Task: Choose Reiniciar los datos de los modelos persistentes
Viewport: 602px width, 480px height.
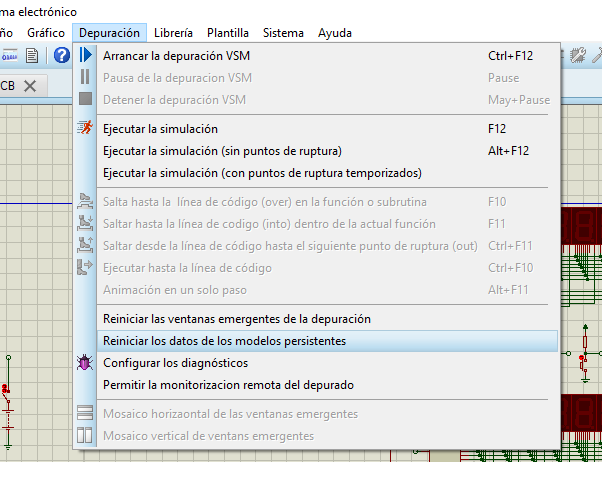Action: (x=327, y=341)
